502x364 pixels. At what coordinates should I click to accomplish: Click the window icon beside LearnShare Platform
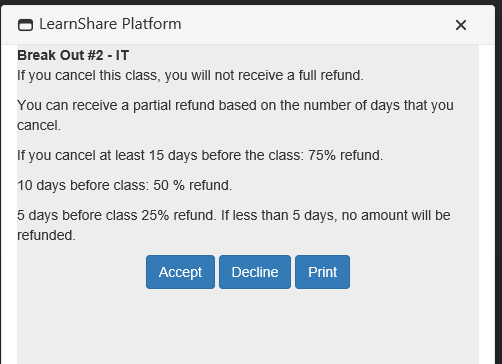coord(25,25)
